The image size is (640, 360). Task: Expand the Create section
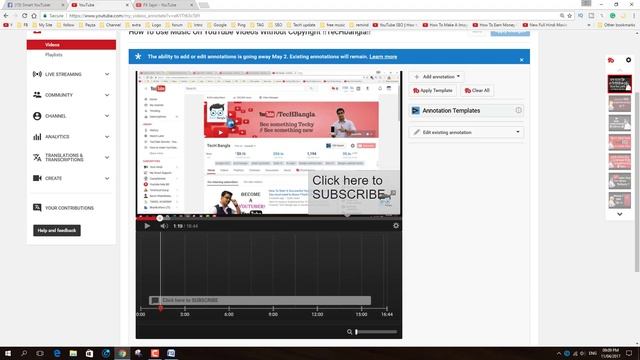107,178
